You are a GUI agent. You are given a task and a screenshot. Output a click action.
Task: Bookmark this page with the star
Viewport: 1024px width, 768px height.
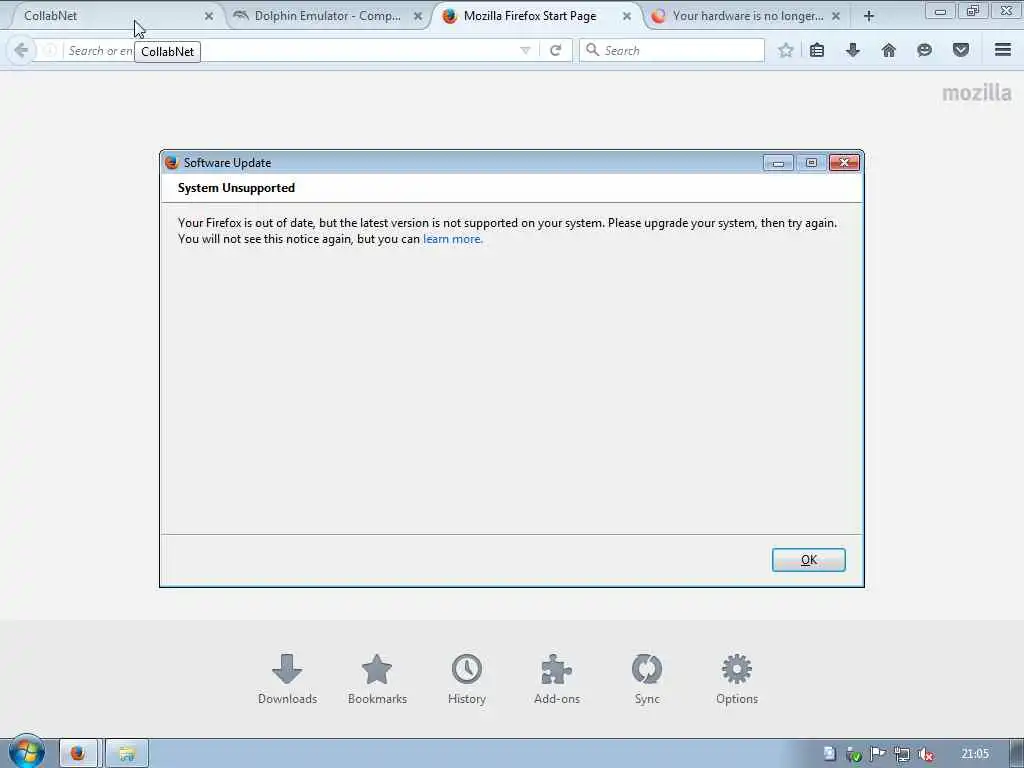[786, 50]
